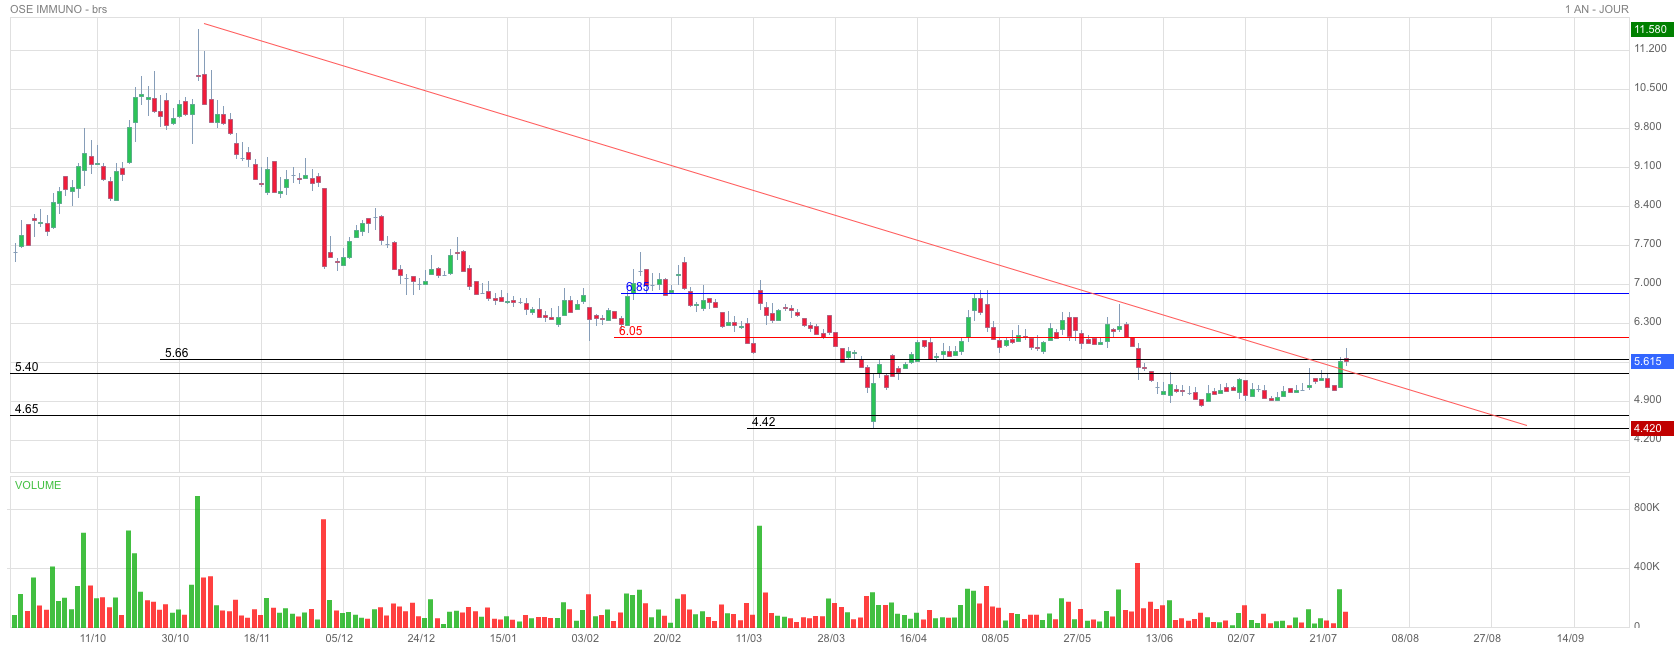1674x648 pixels.
Task: Click the blue 5.615 current price tag
Action: [x=1651, y=361]
